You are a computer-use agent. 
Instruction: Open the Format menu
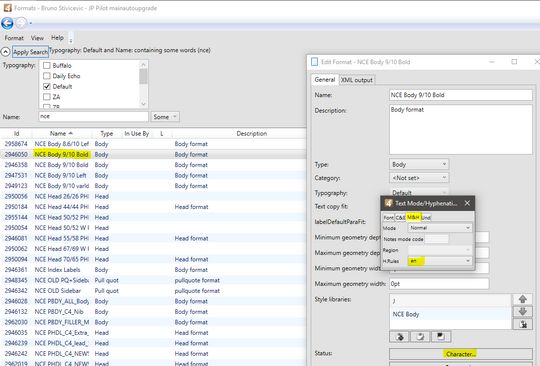click(14, 38)
